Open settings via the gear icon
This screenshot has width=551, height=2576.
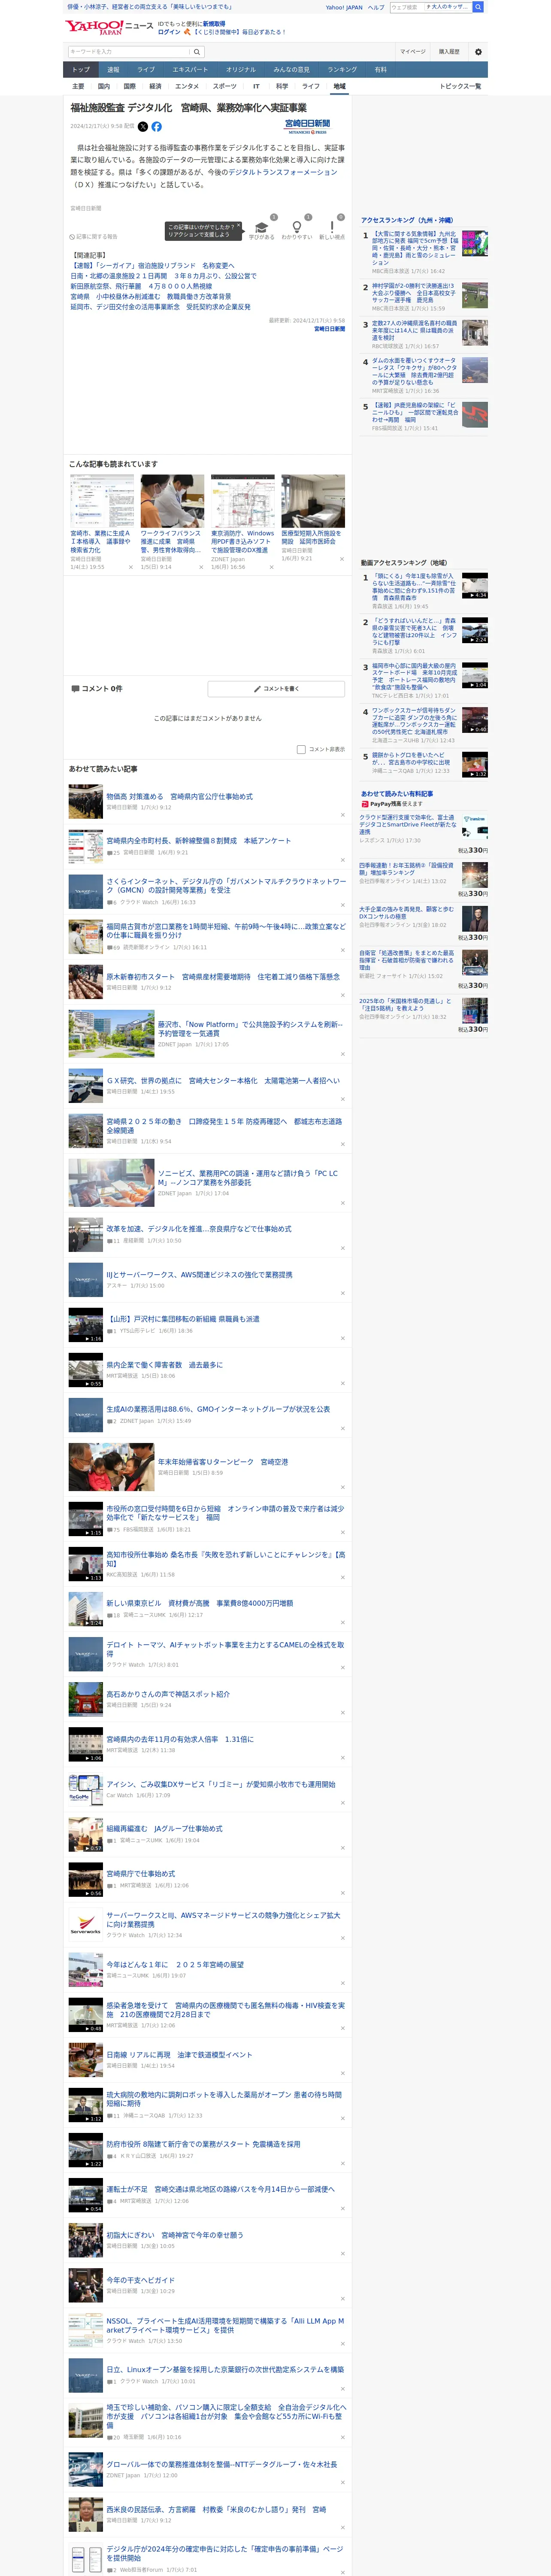478,52
